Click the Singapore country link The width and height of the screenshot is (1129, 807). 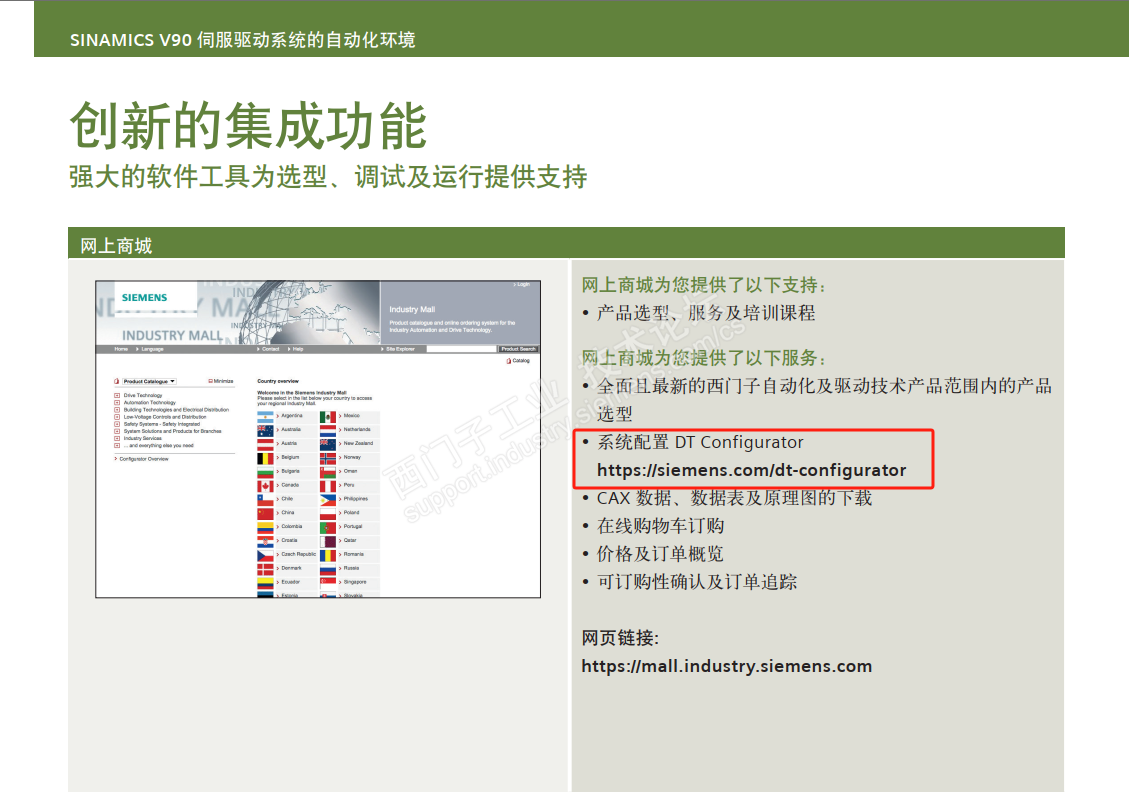(353, 582)
